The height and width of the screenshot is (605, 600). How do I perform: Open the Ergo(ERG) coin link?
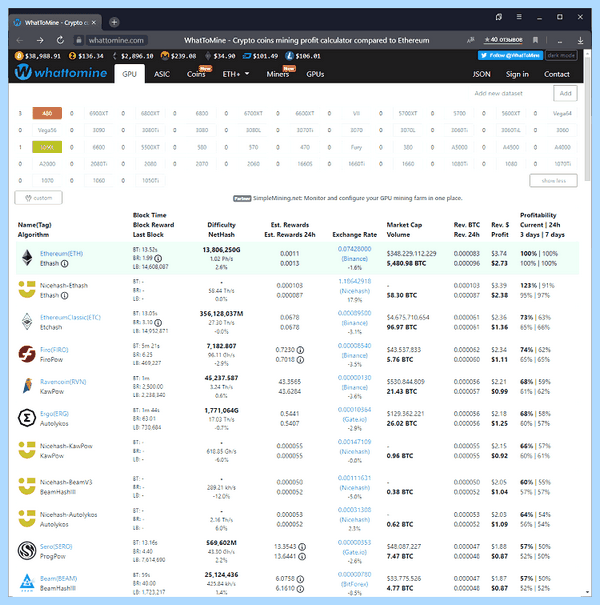(x=54, y=414)
